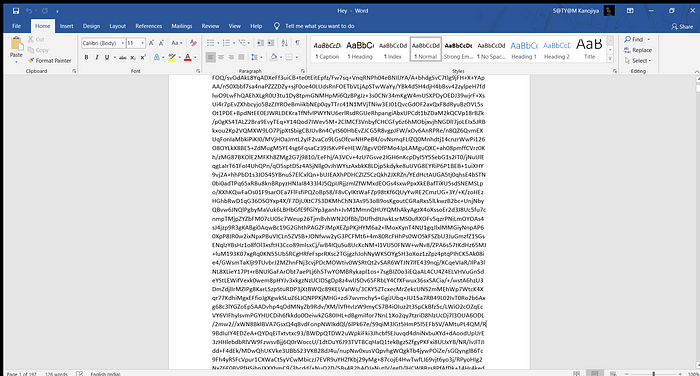
Task: Toggle Superscript formatting
Action: point(143,58)
